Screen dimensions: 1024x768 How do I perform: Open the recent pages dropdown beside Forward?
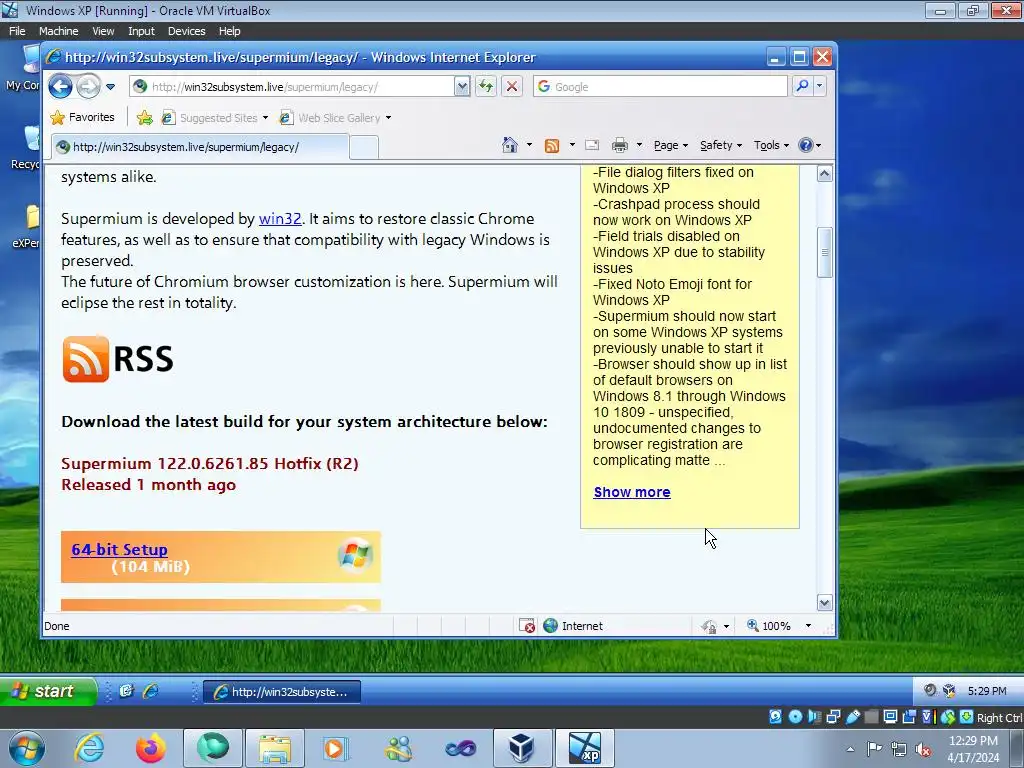click(x=110, y=86)
